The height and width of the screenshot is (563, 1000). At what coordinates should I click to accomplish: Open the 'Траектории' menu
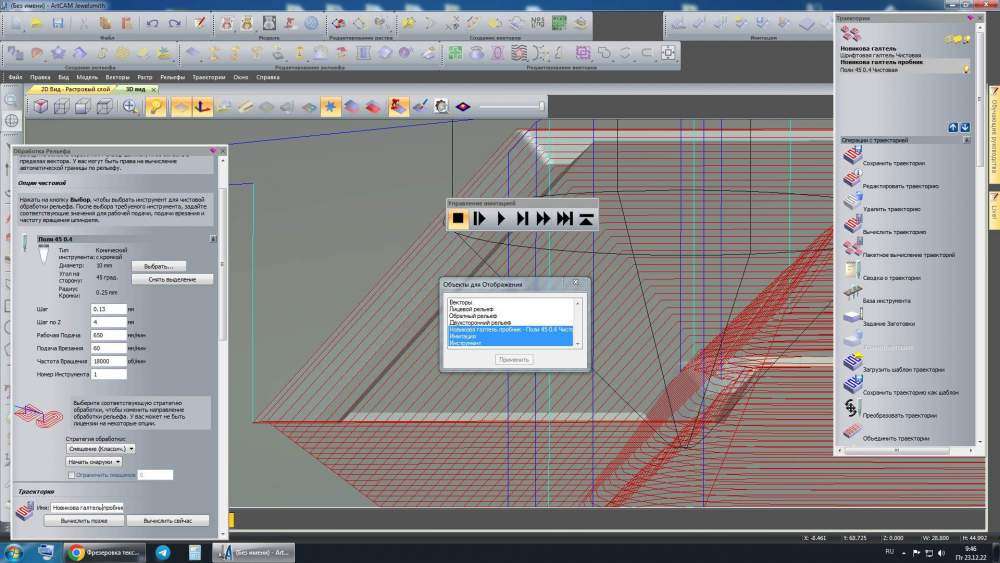[208, 77]
